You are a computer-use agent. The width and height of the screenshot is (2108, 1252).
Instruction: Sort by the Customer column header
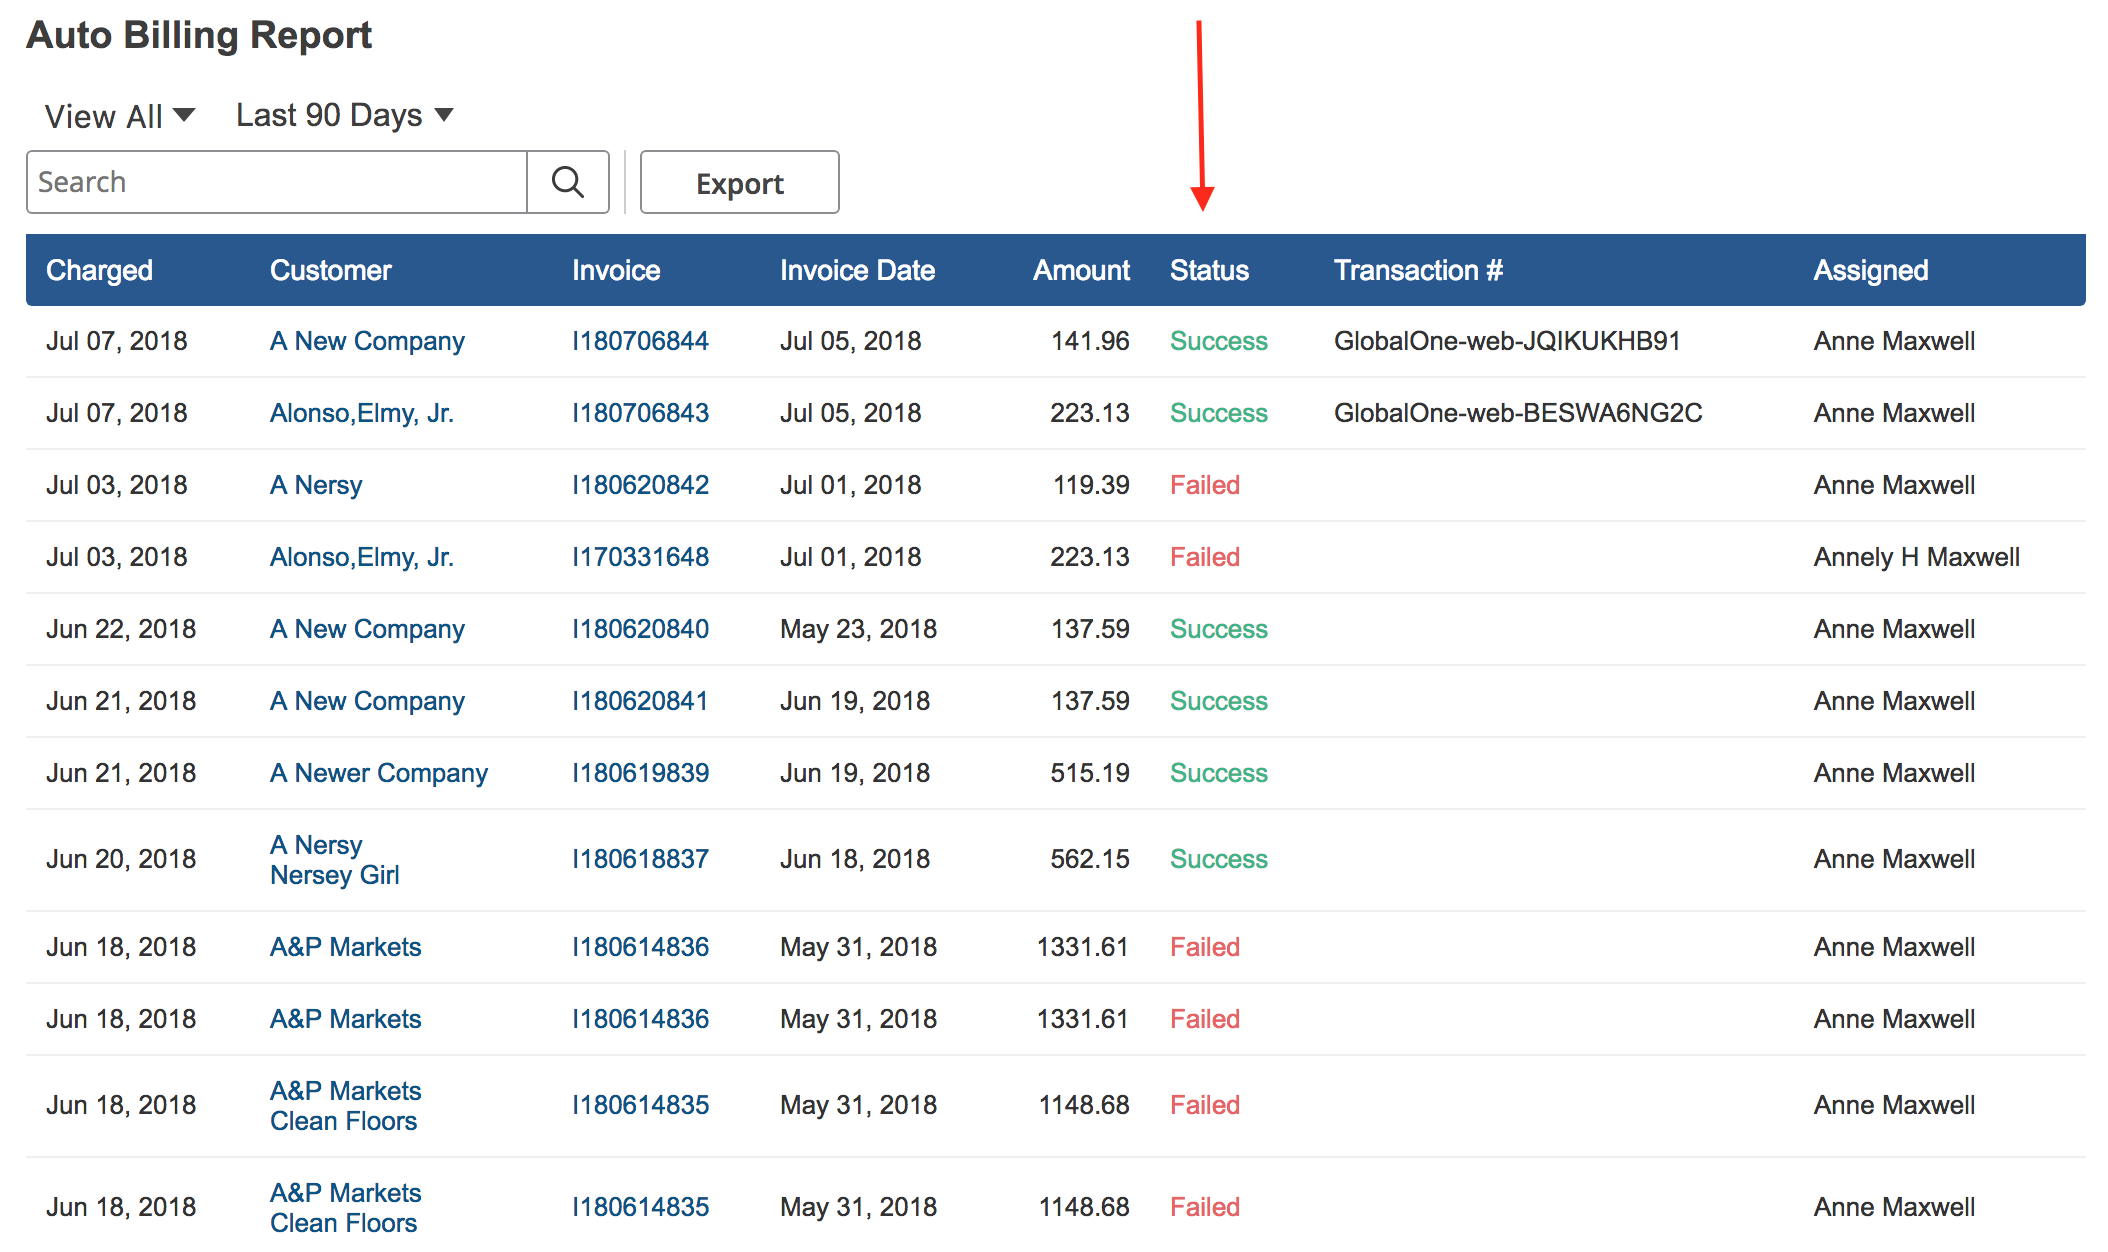click(x=330, y=270)
